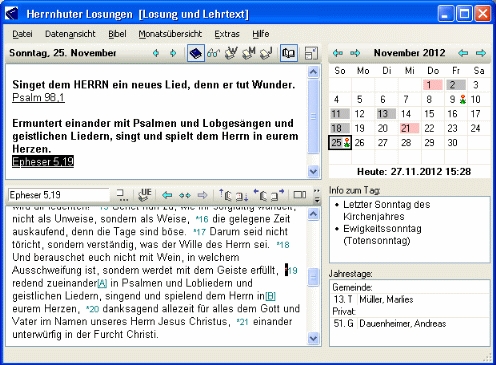The width and height of the screenshot is (496, 365).
Task: Click 'Heute: 27.11.2012 15:28' line
Action: click(414, 172)
